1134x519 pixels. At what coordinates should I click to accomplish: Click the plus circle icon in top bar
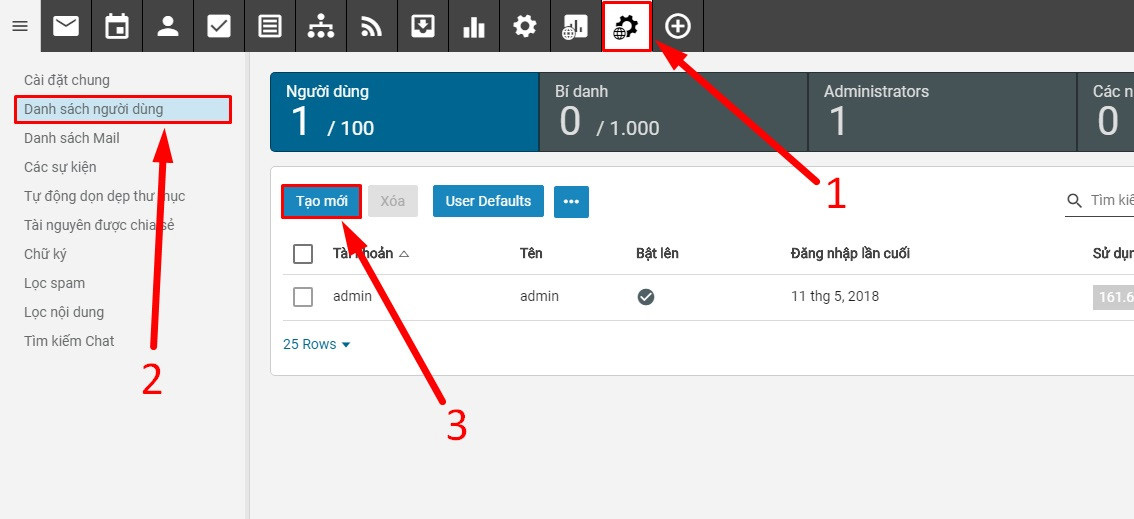(x=678, y=26)
